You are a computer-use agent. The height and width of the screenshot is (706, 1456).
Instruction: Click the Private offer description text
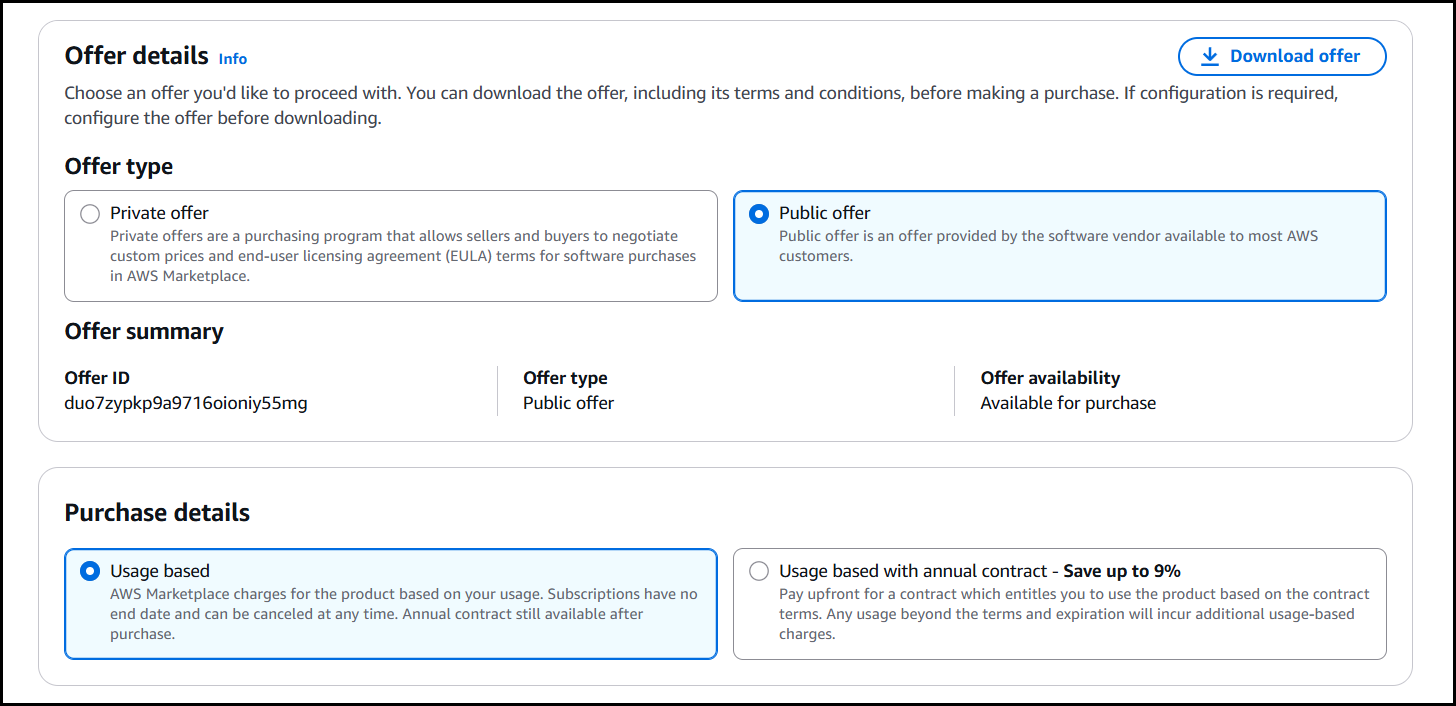[403, 256]
